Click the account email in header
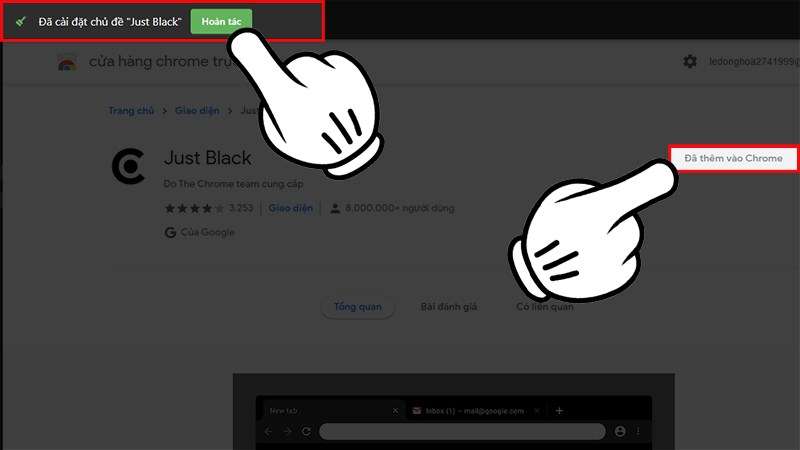 [x=754, y=62]
